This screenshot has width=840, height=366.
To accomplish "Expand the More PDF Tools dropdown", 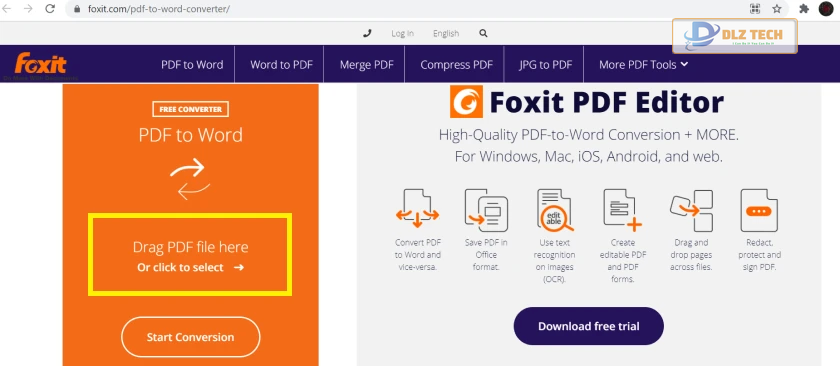I will (643, 65).
